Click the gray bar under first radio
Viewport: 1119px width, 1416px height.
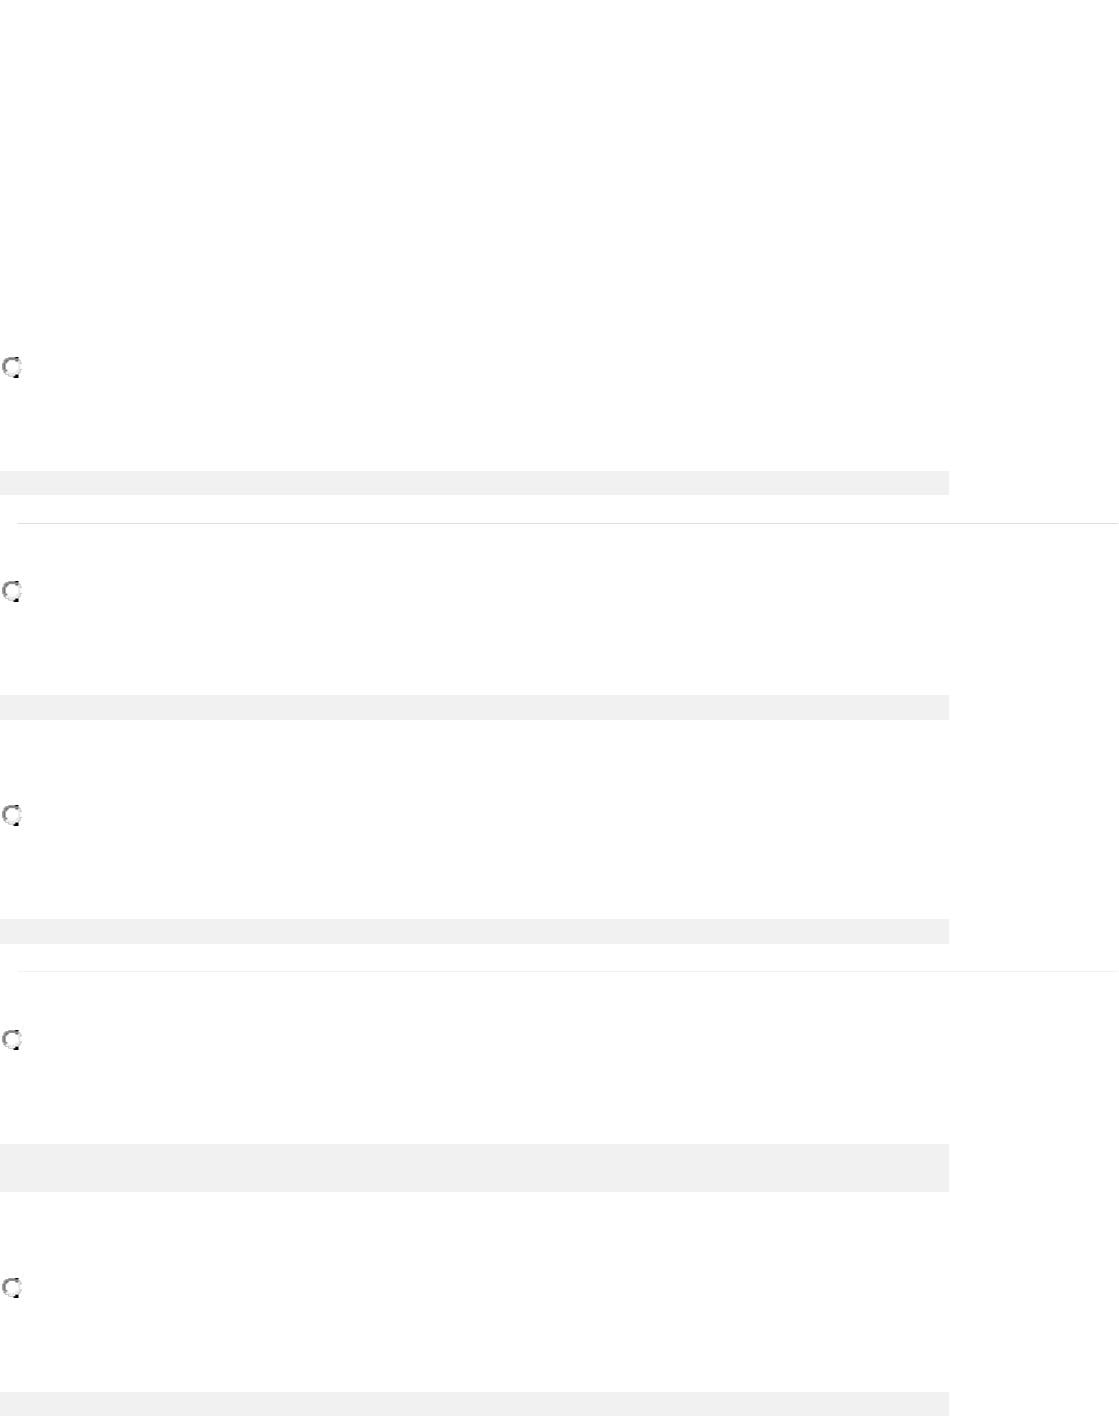coord(474,483)
